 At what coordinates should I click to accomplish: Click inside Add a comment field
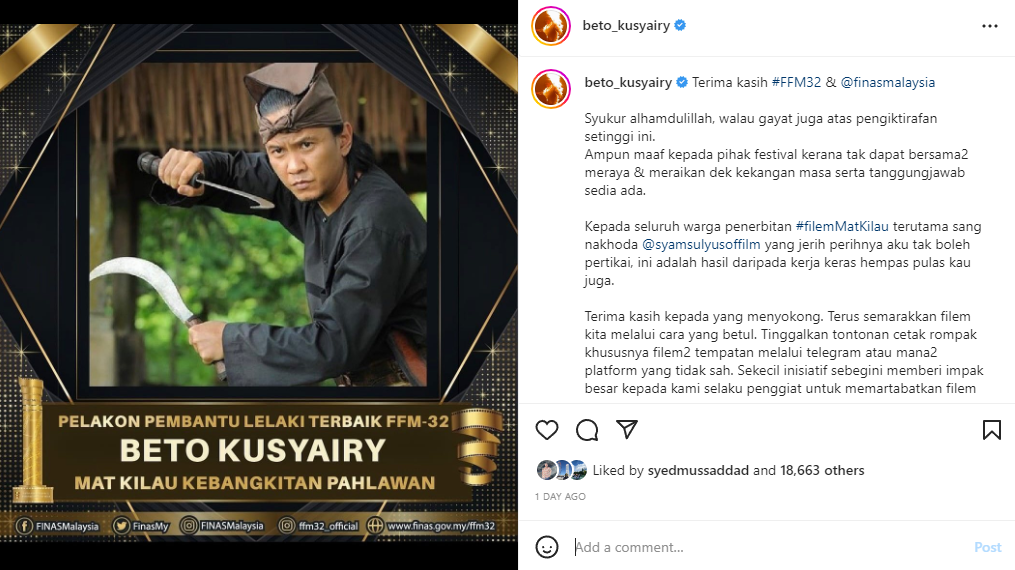point(770,547)
